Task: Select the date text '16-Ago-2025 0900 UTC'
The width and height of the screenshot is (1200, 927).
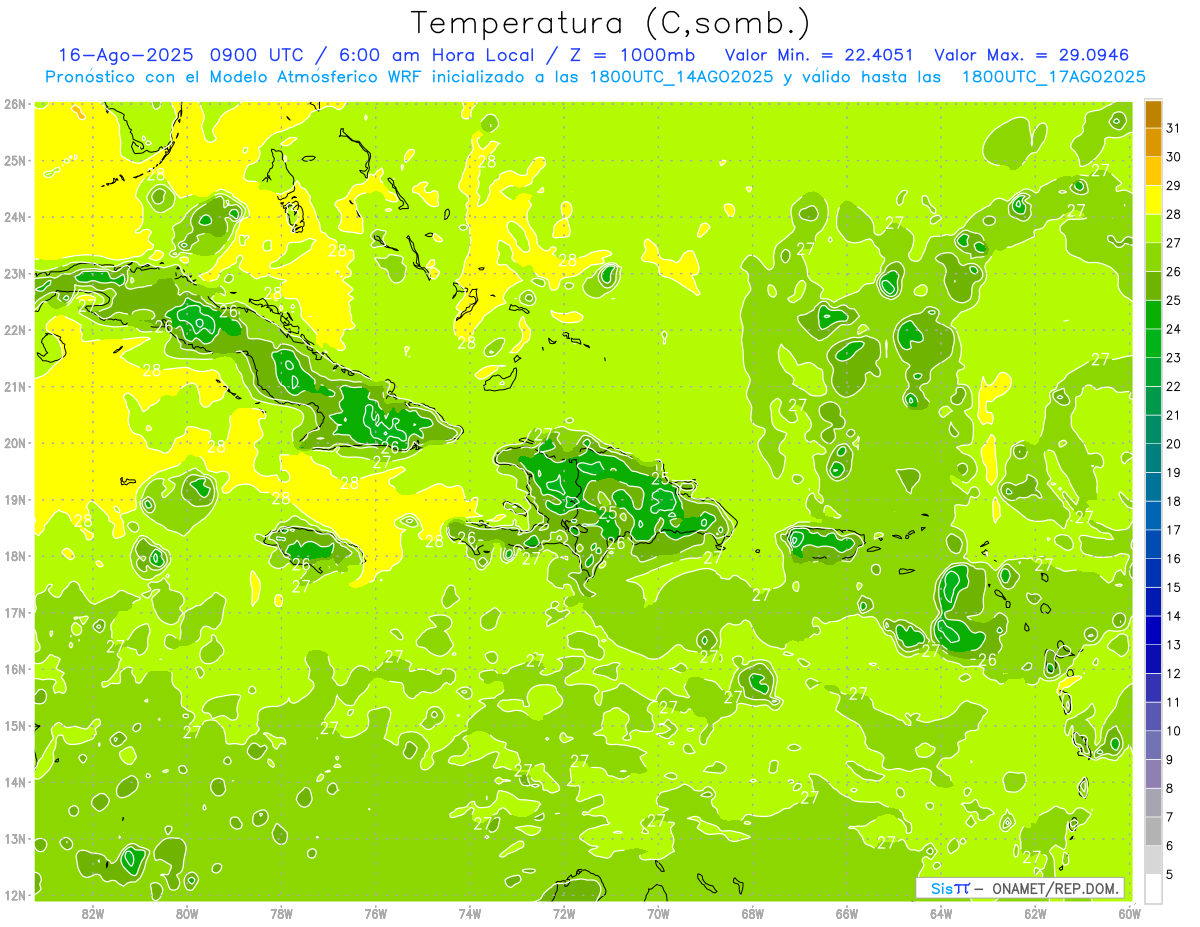Action: pyautogui.click(x=182, y=55)
